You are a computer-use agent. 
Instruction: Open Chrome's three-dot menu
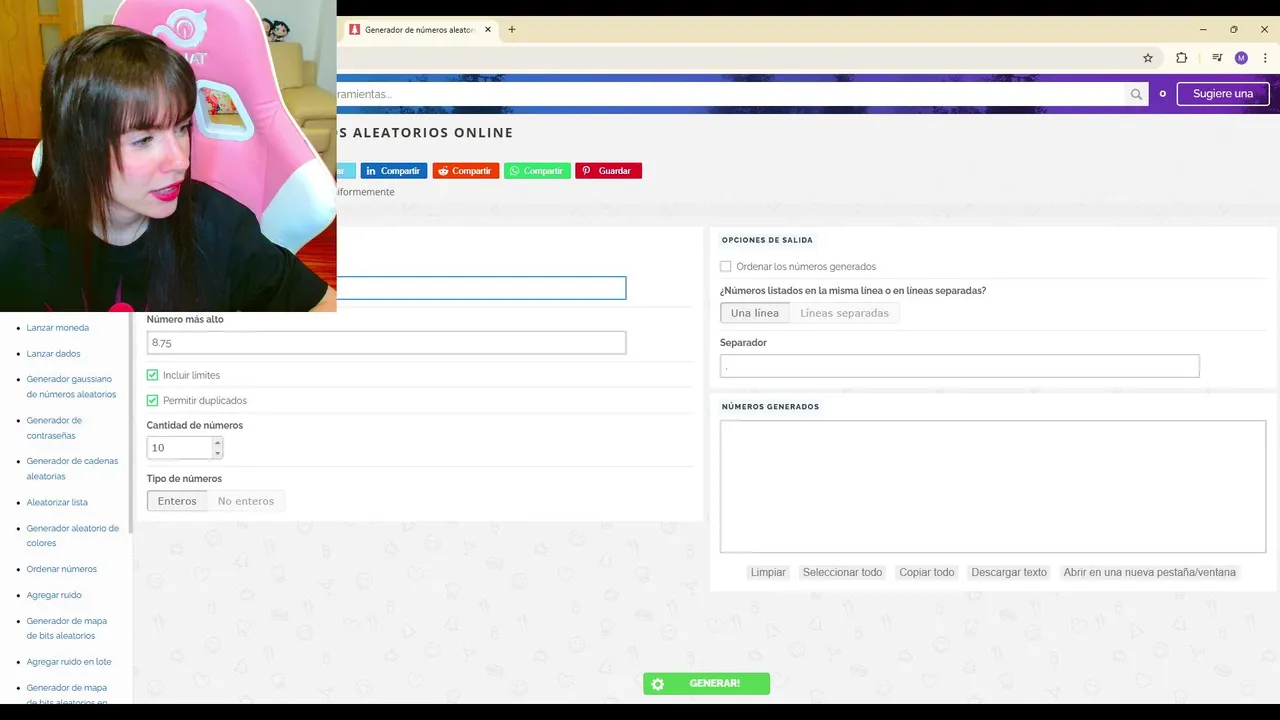[x=1265, y=58]
